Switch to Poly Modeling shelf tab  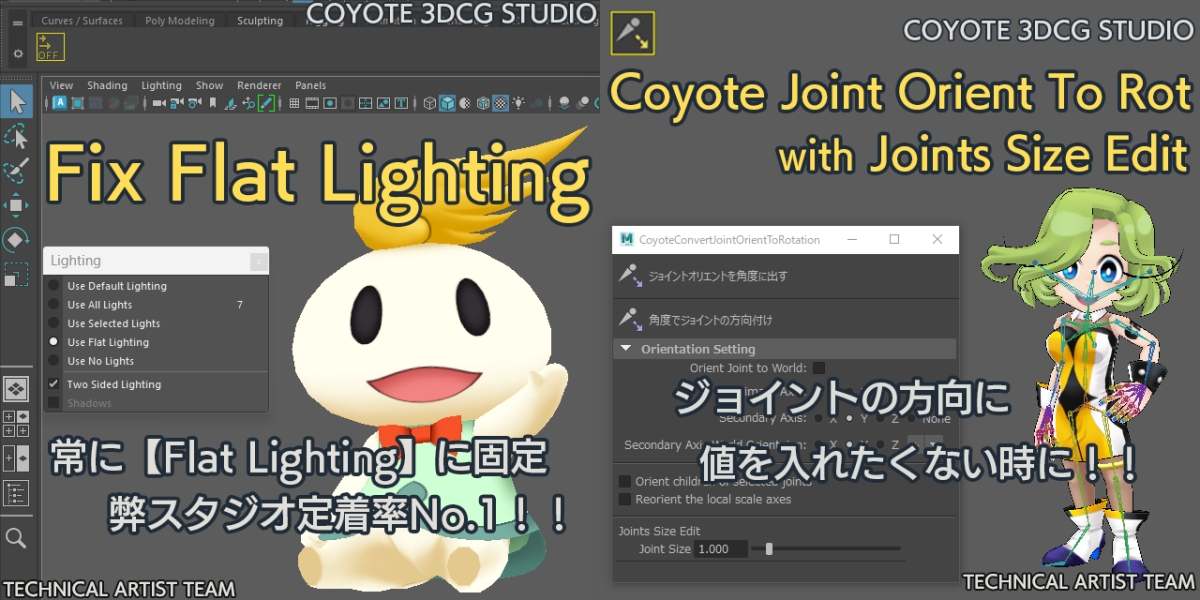pos(179,20)
